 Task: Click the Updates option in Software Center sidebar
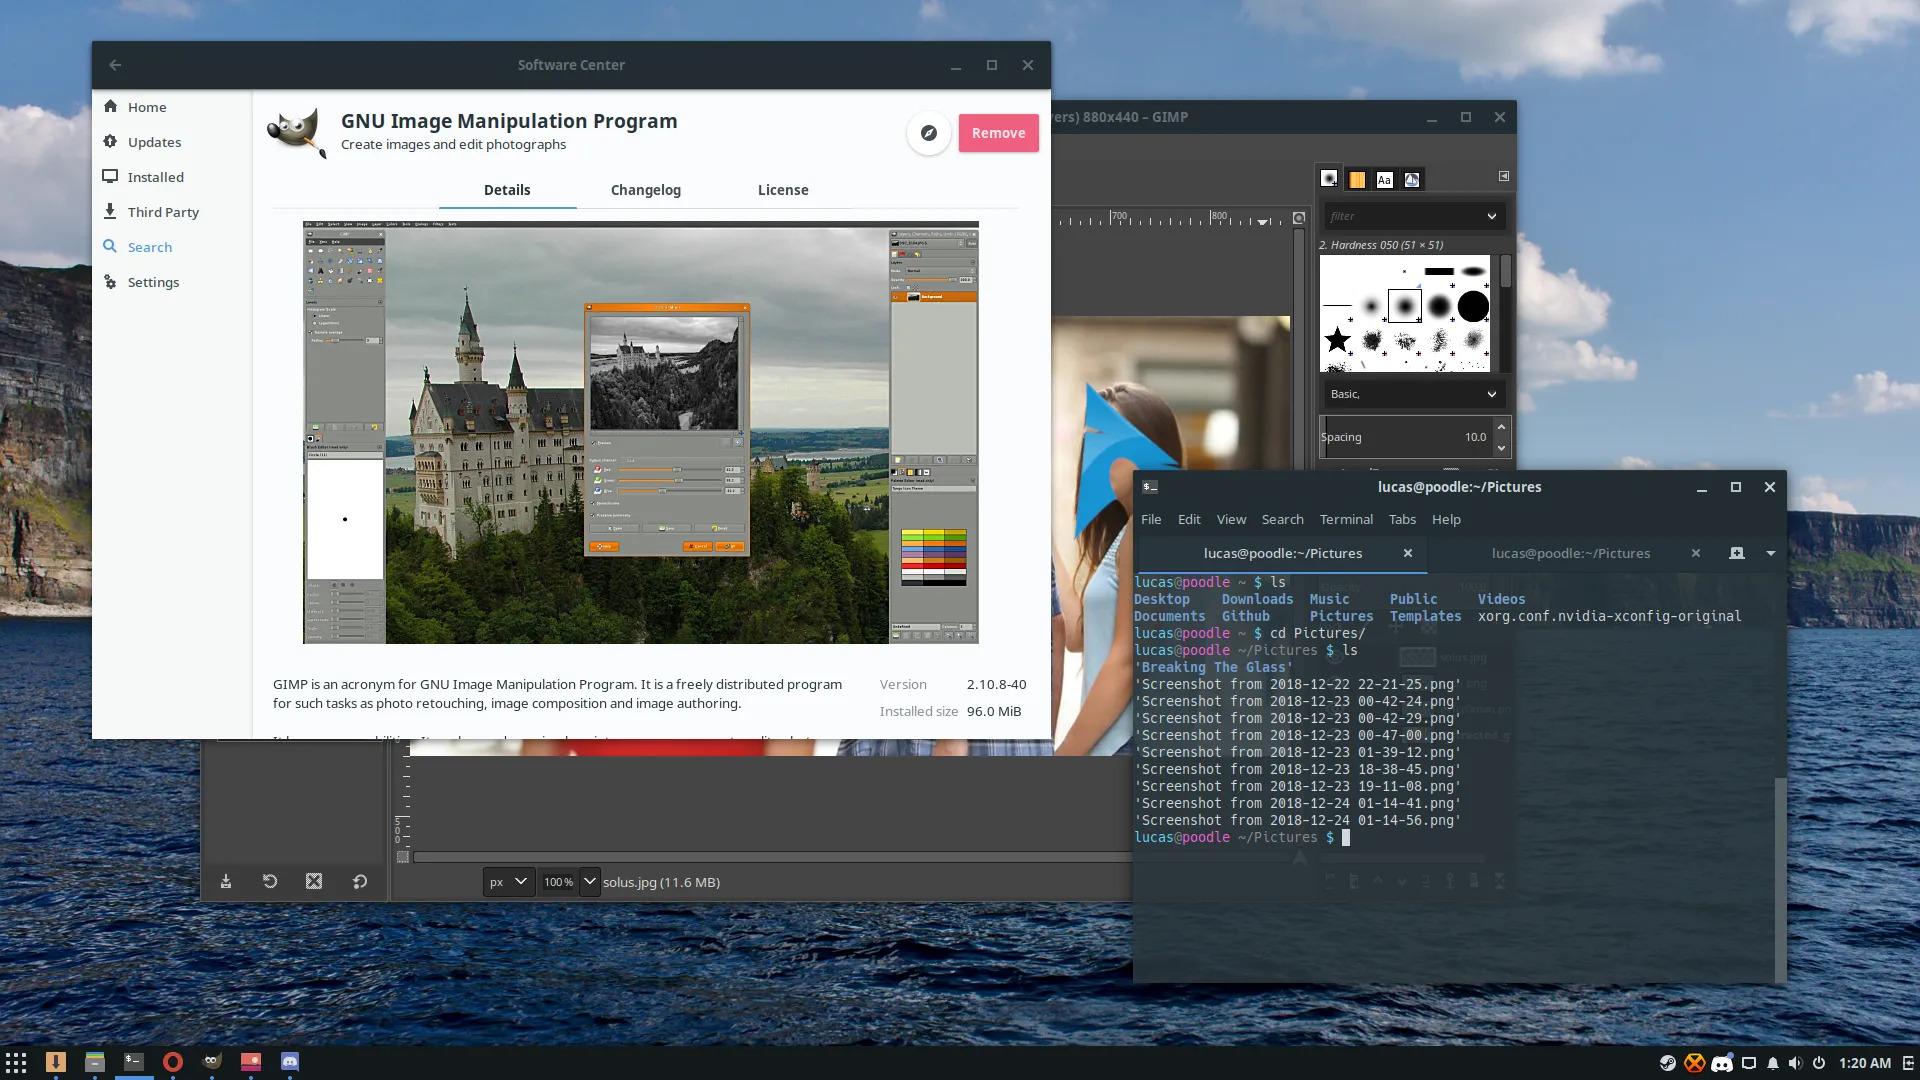click(154, 141)
